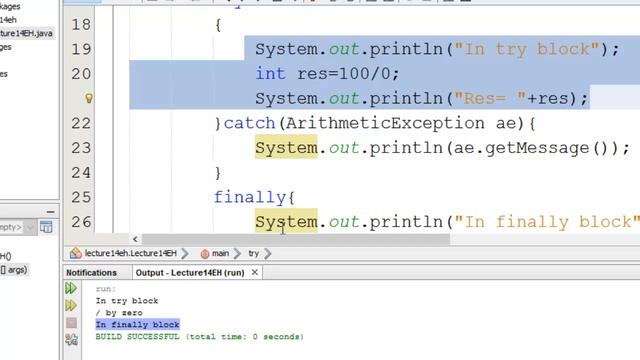
Task: Click line number 19 in gutter
Action: pos(81,49)
